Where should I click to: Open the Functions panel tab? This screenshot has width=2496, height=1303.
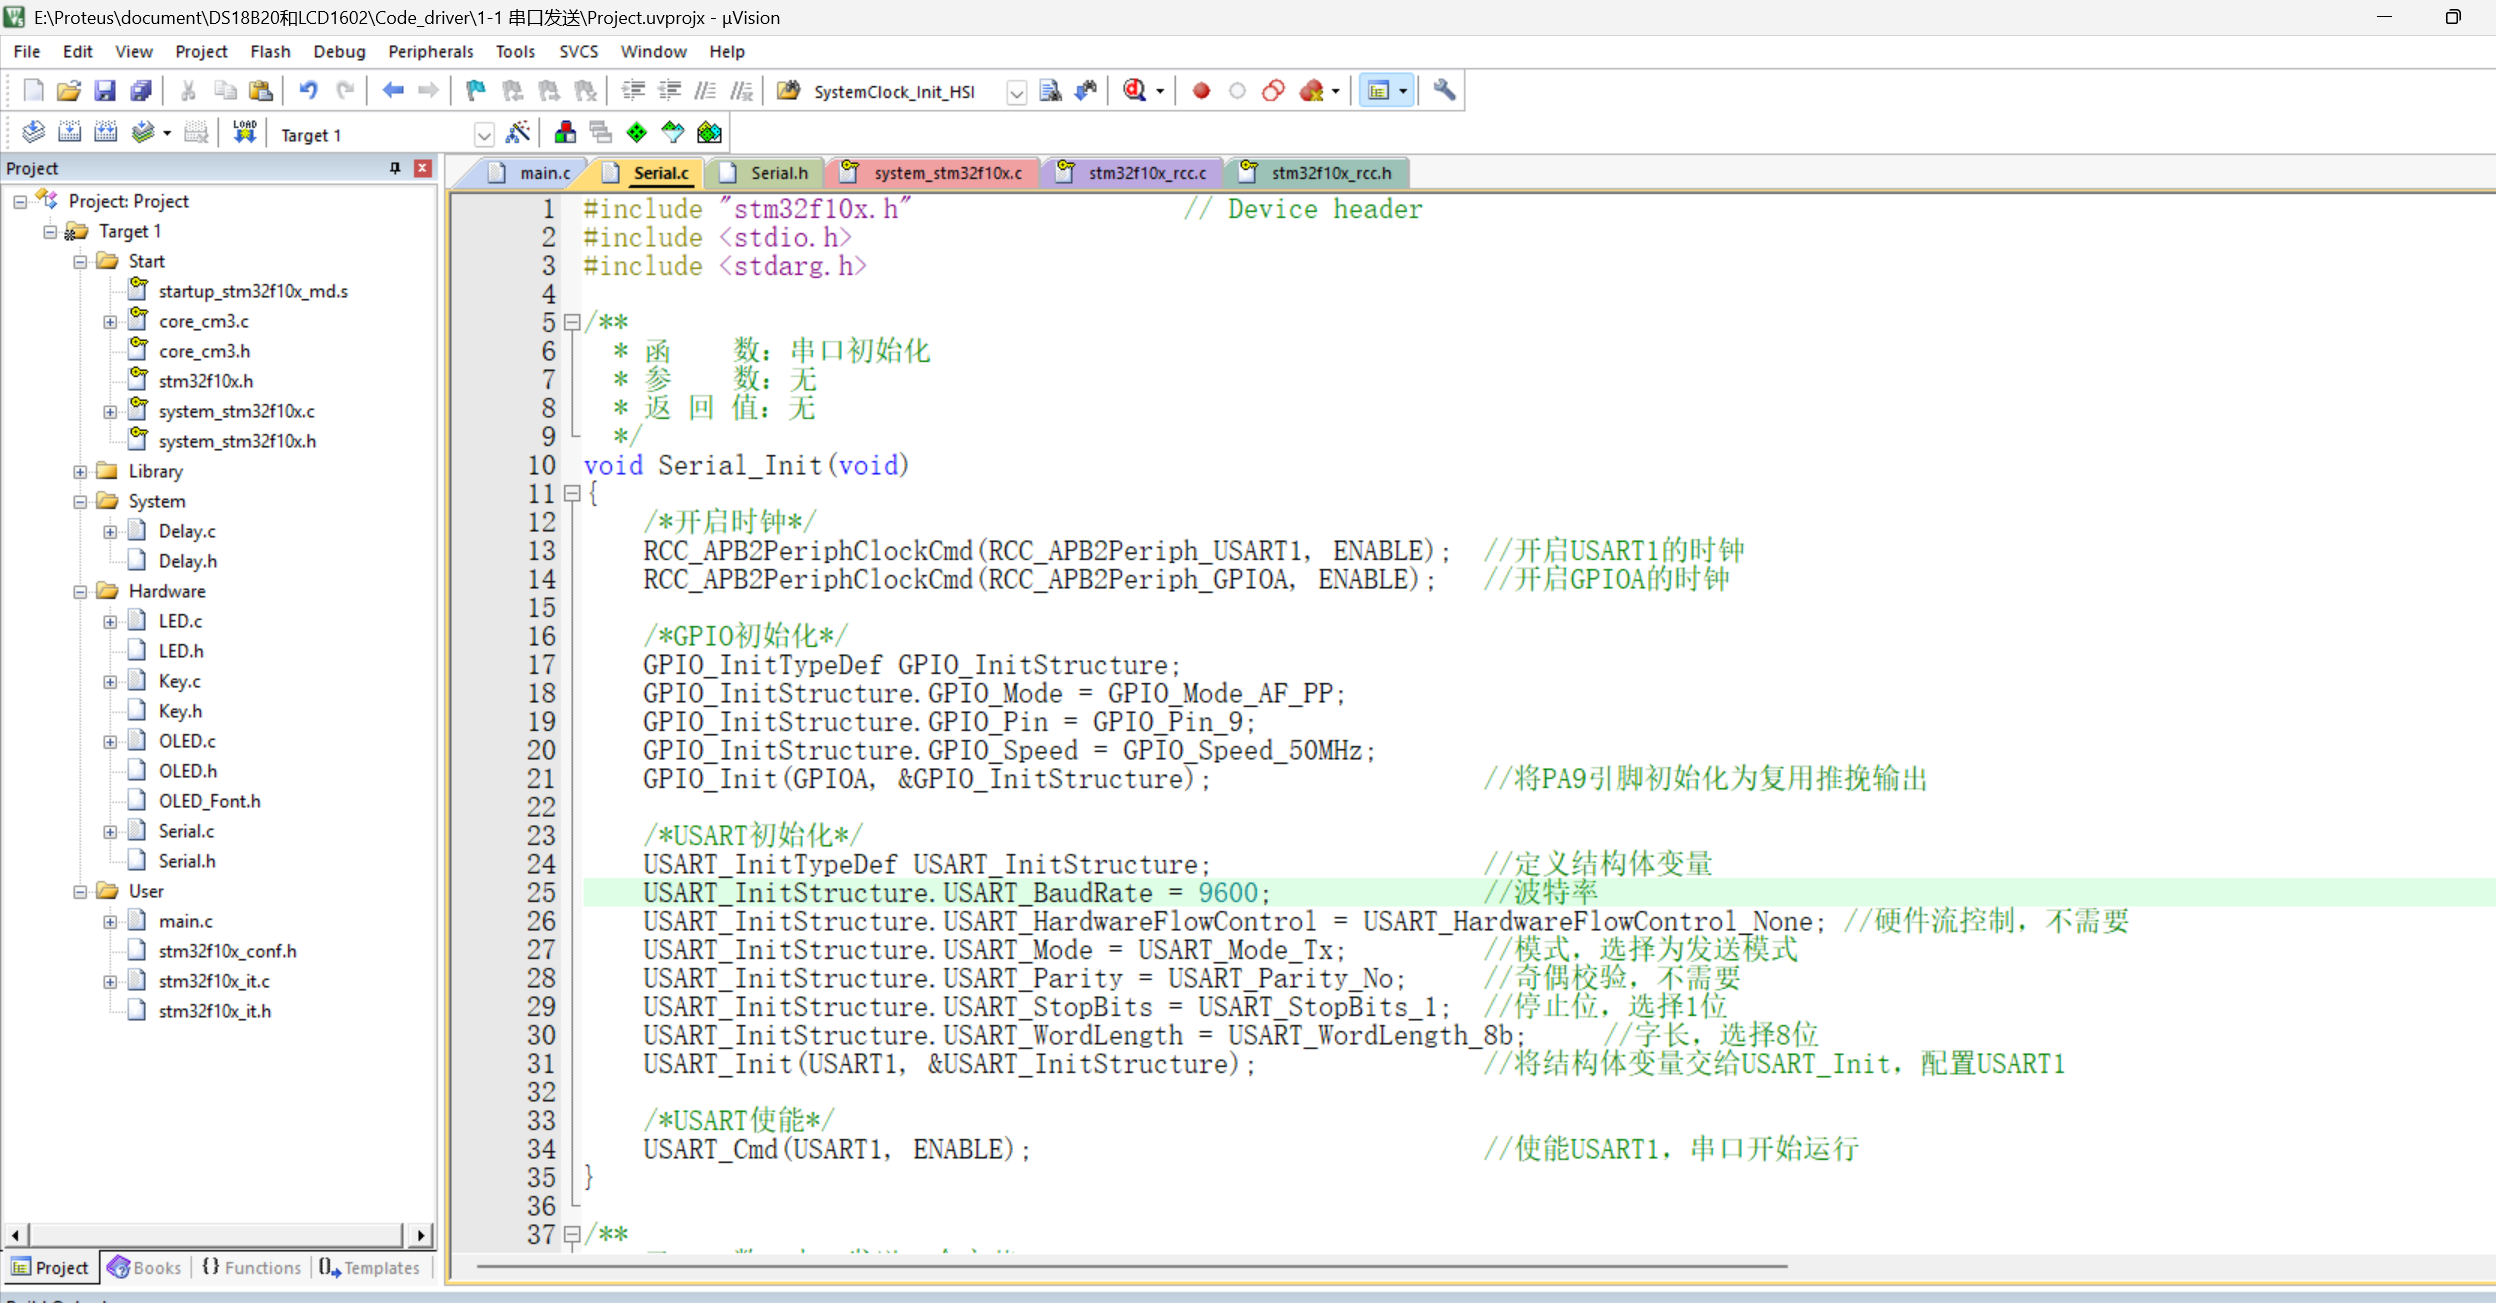[x=251, y=1268]
